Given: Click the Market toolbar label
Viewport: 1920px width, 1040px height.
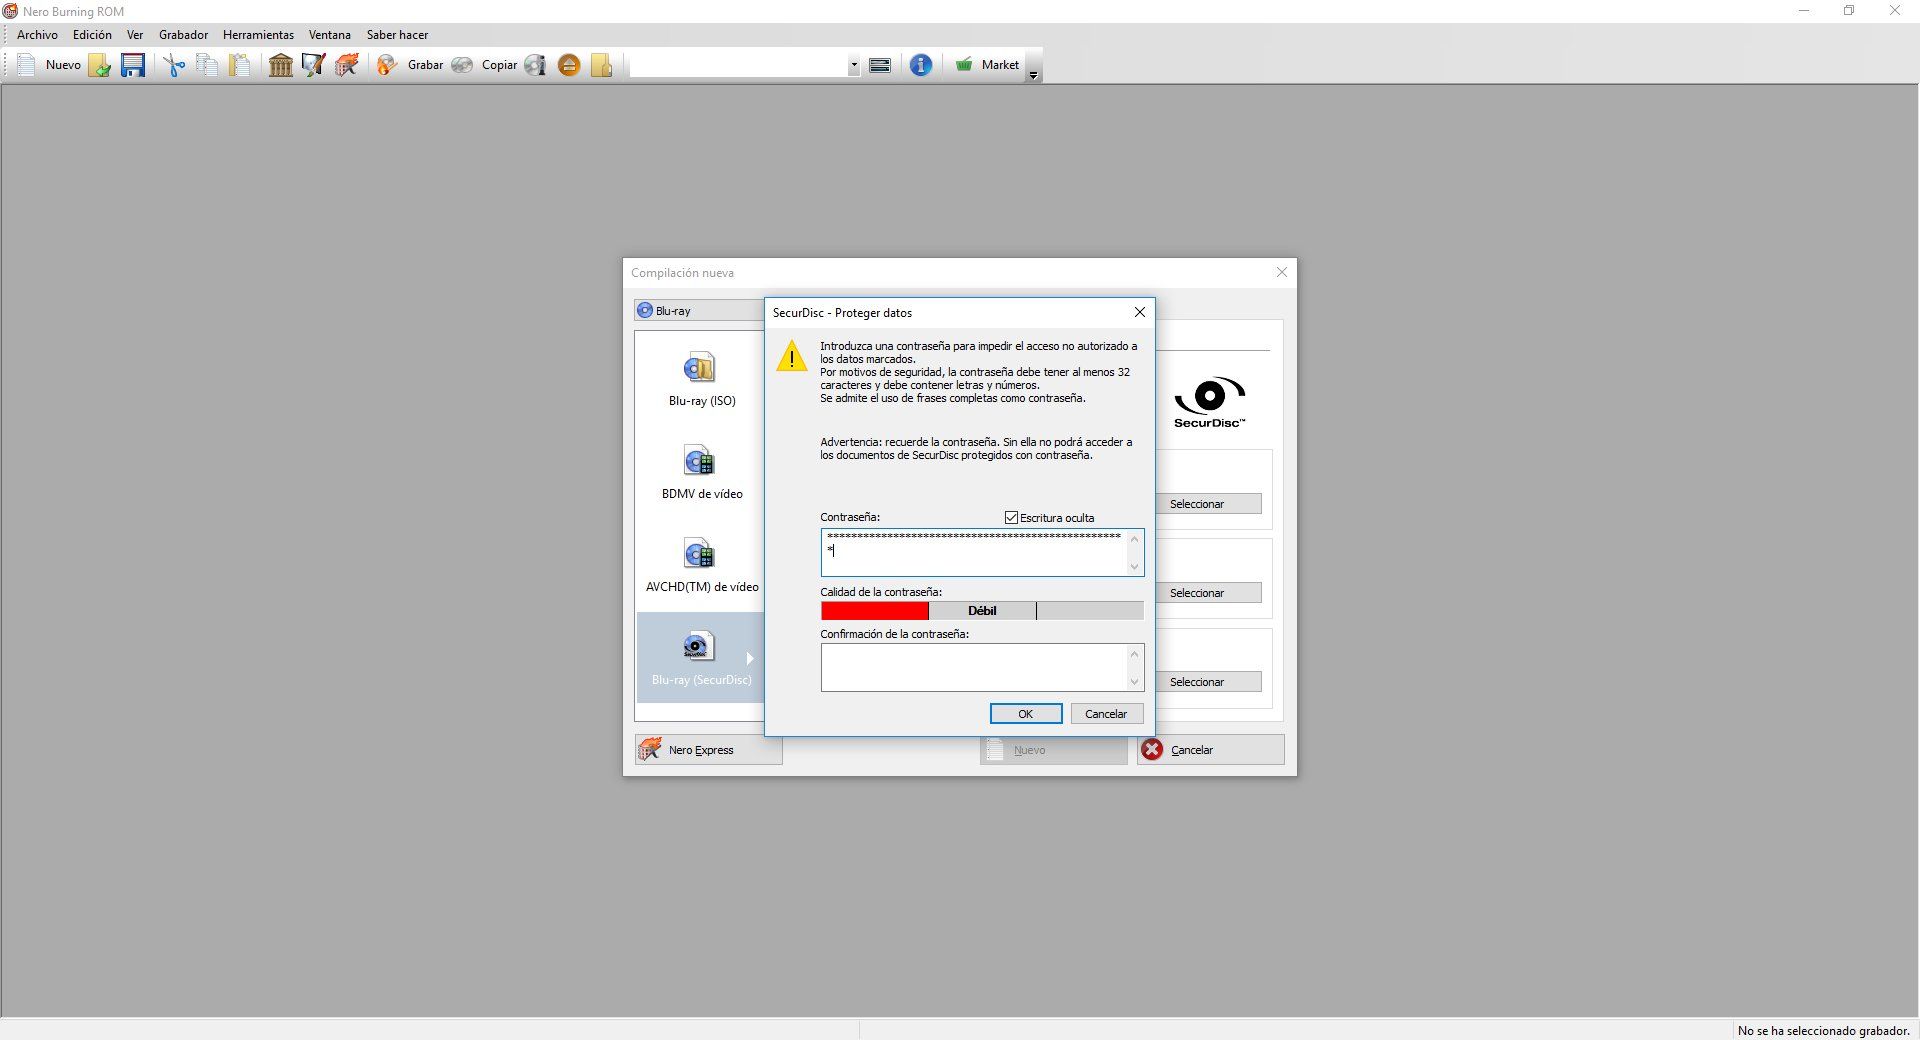Looking at the screenshot, I should 1000,65.
